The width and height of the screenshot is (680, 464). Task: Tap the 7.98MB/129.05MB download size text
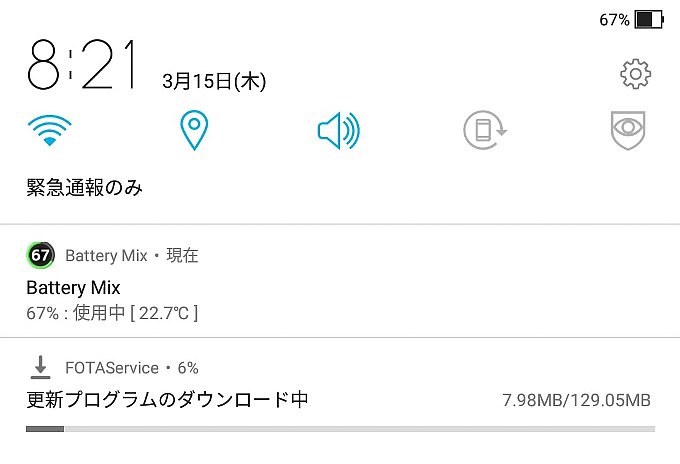point(576,400)
